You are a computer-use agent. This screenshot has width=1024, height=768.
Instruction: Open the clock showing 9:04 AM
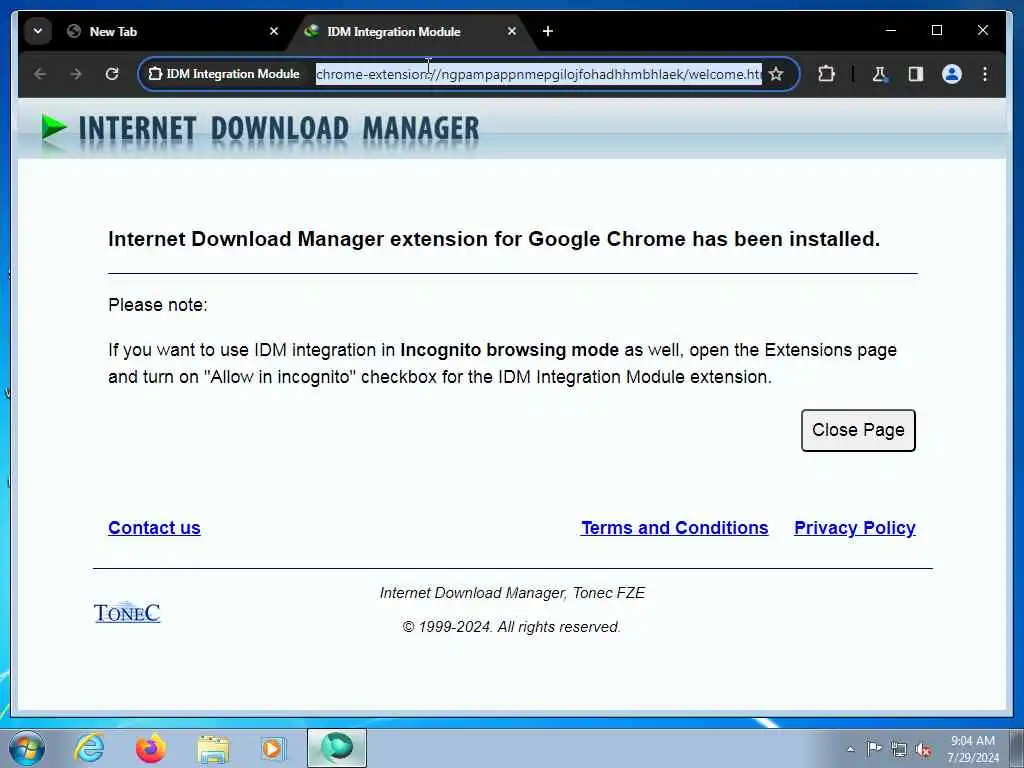pyautogui.click(x=973, y=748)
